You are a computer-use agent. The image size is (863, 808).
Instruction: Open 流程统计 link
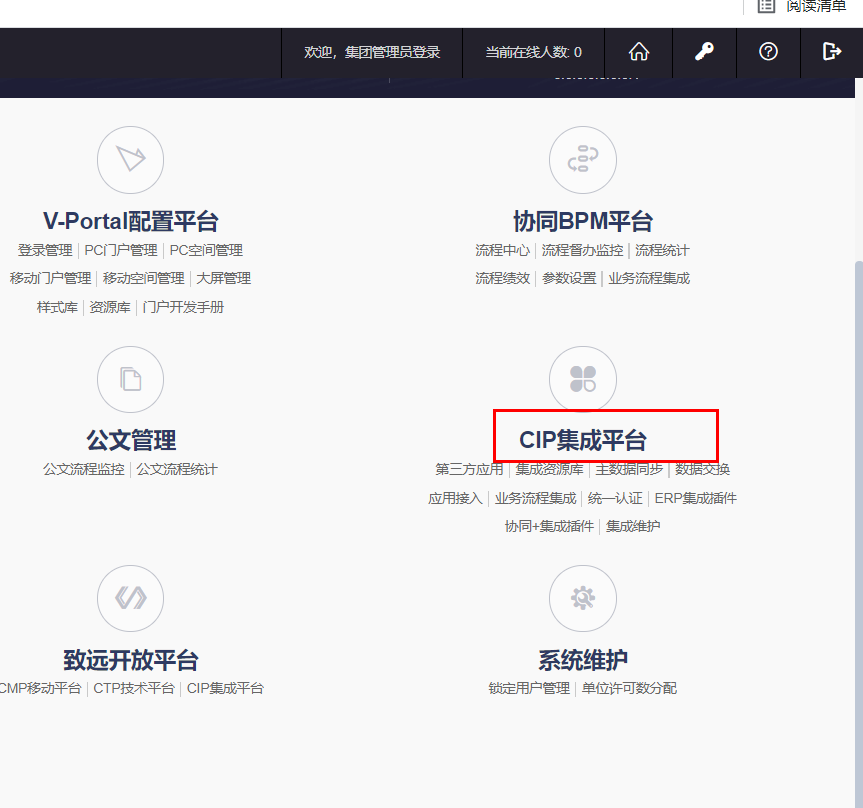(662, 250)
